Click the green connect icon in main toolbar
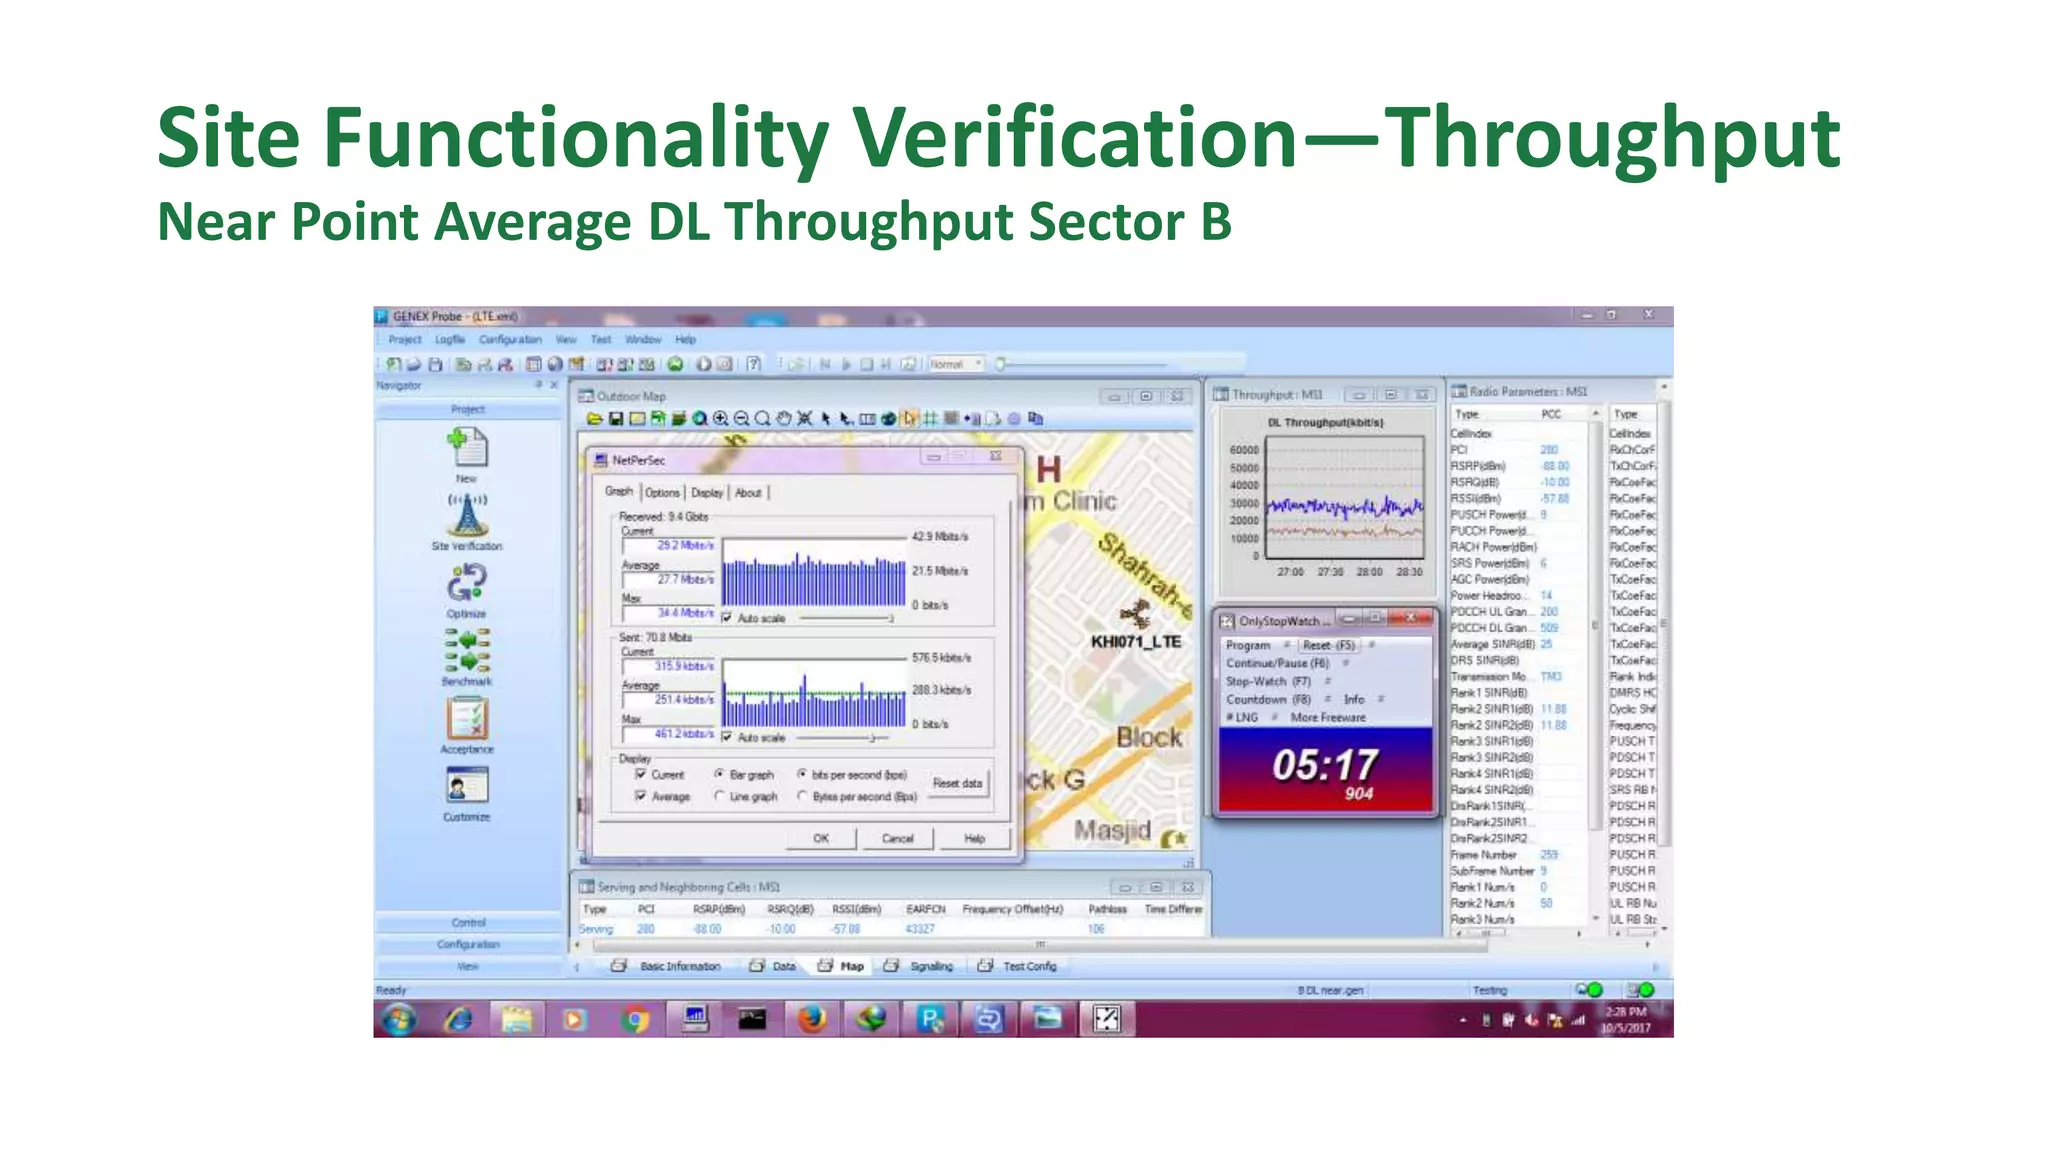Viewport: 2048px width, 1152px height. pyautogui.click(x=676, y=364)
